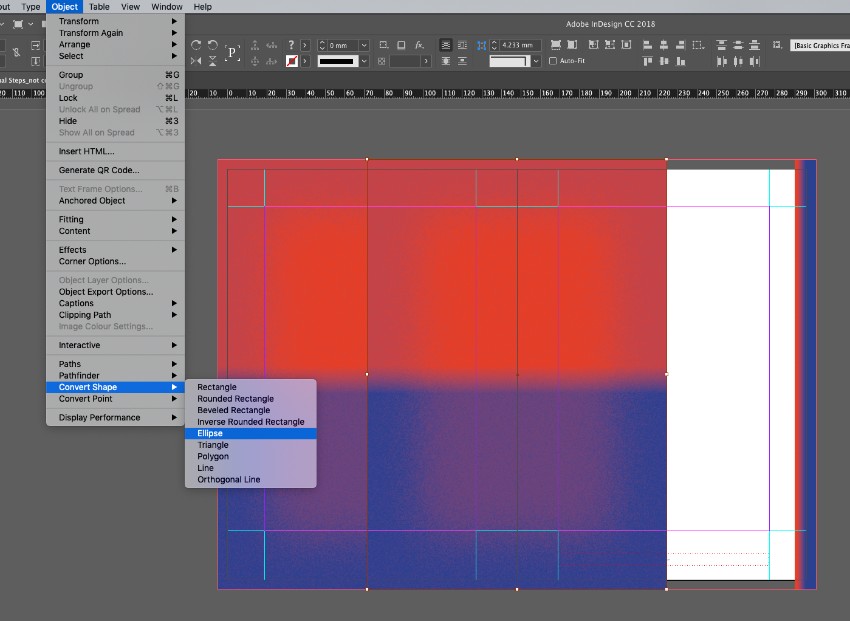Screen dimensions: 850x621
Task: Open the Table menu
Action: [99, 7]
